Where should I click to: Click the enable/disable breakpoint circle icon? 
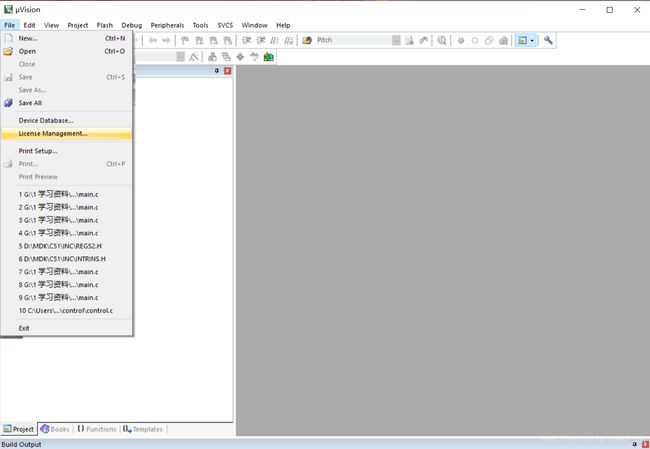475,41
